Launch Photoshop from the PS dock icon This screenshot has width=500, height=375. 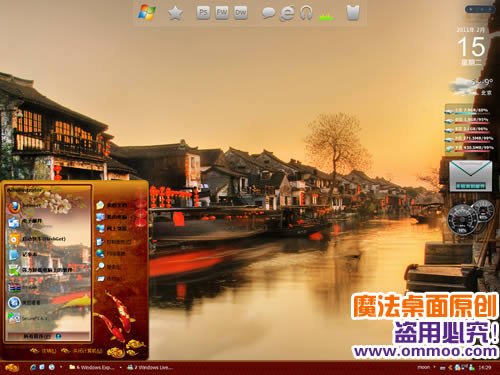point(203,13)
